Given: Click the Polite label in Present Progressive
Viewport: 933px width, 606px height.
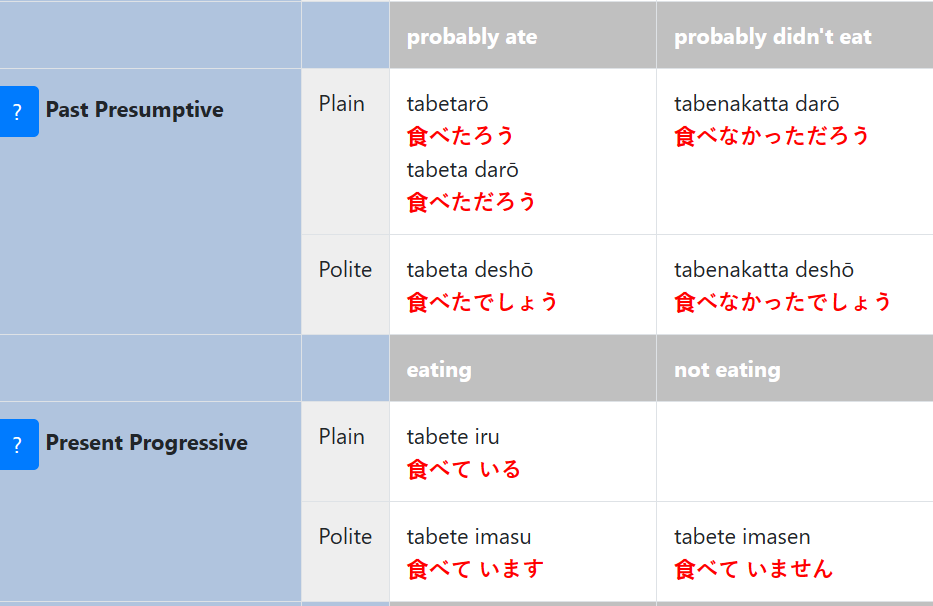Looking at the screenshot, I should tap(345, 537).
